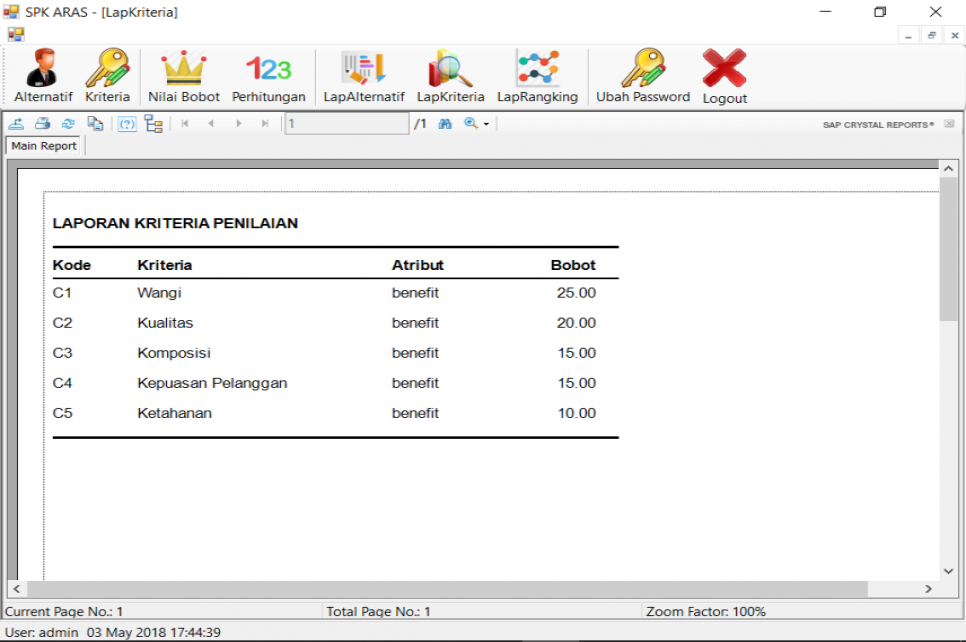Click the find text binoculars icon
The image size is (966, 642).
445,124
